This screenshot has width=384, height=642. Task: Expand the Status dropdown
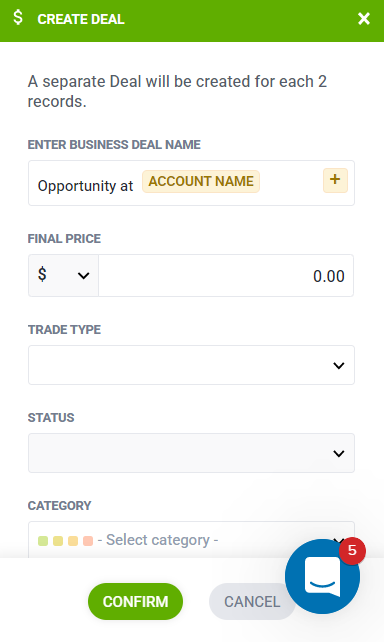(191, 453)
